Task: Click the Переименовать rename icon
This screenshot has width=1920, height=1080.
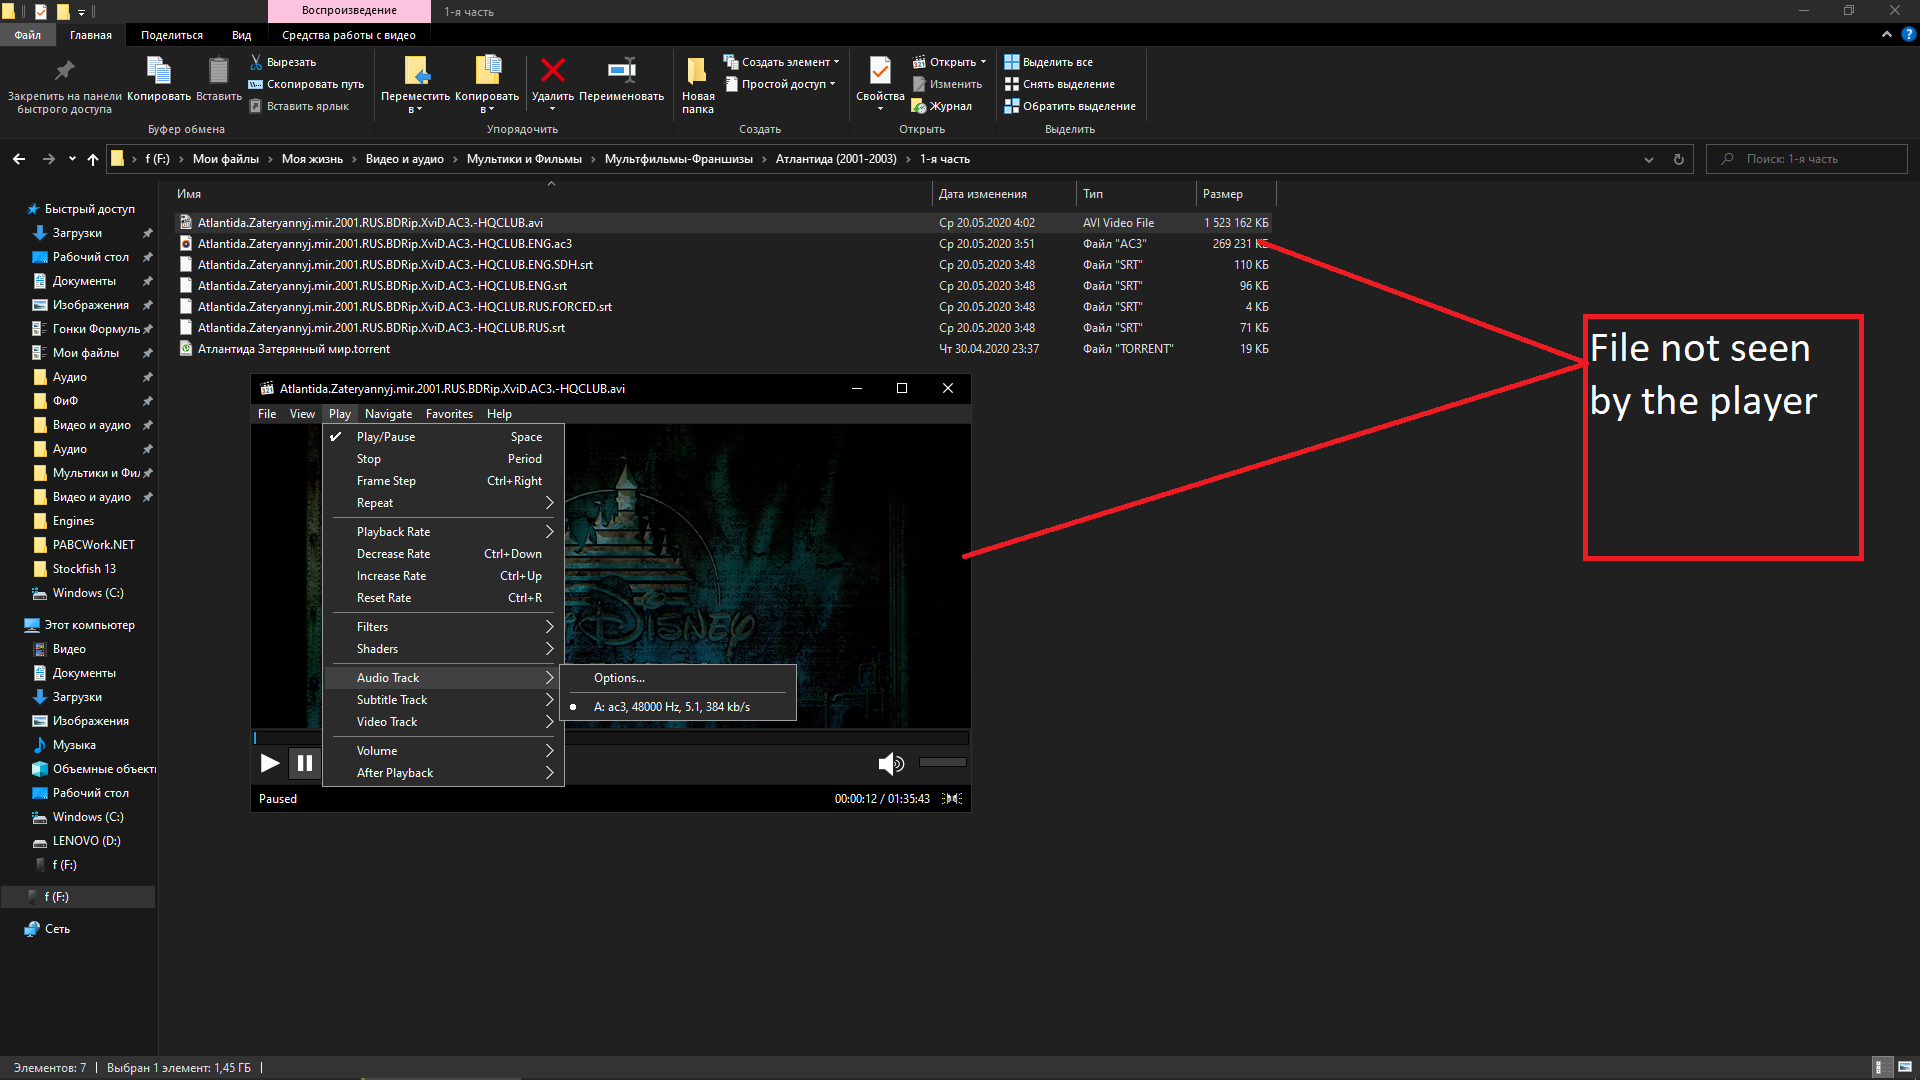Action: pyautogui.click(x=621, y=71)
